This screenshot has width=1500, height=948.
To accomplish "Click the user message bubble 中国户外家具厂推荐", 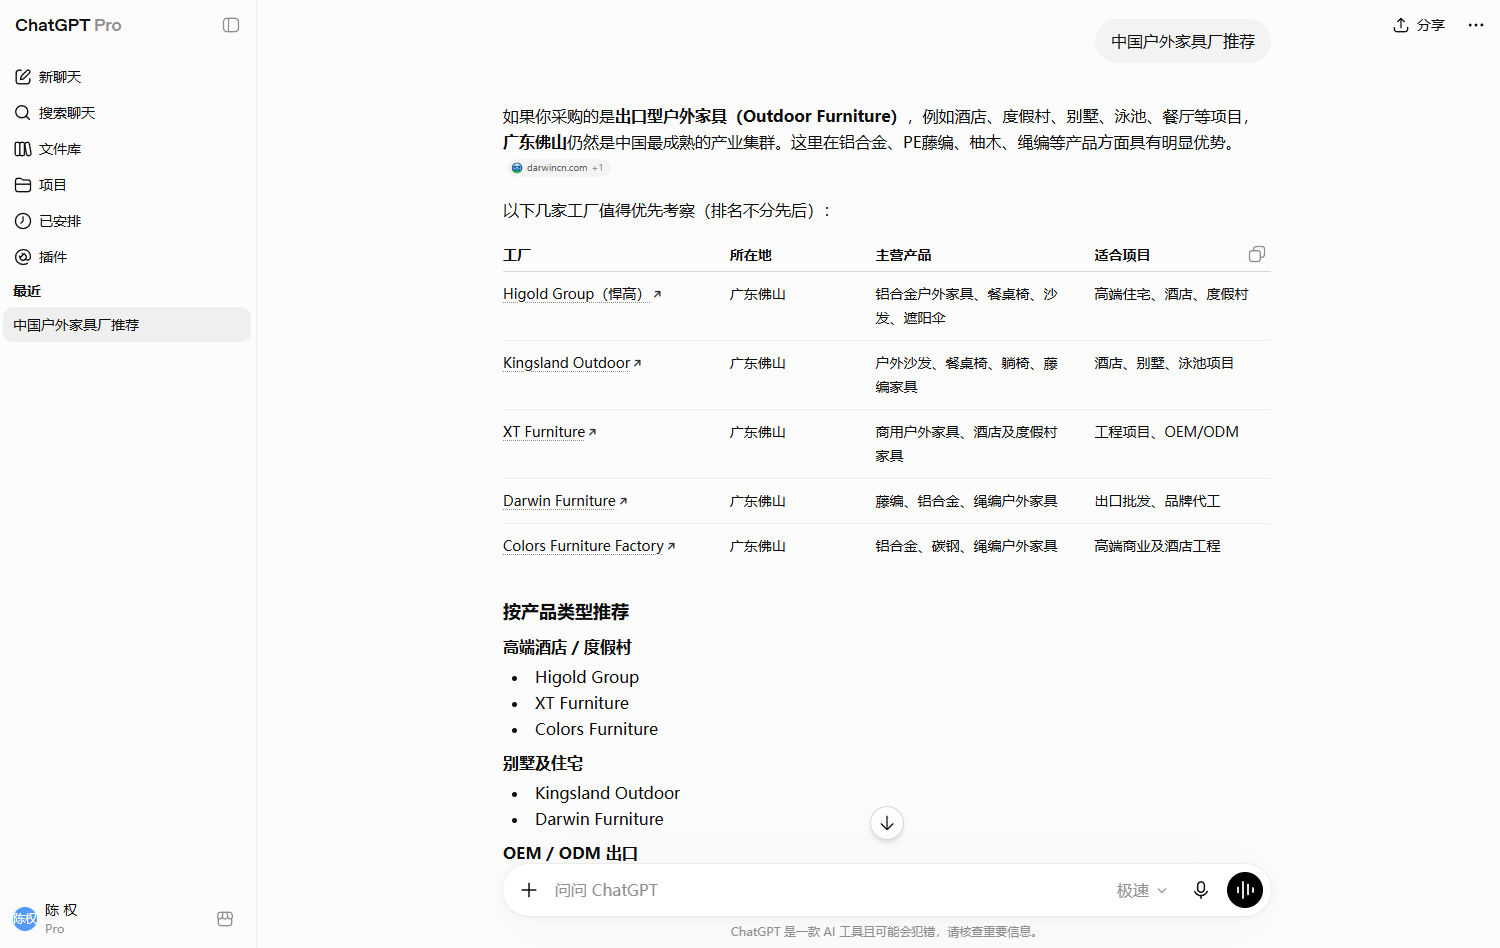I will tap(1183, 41).
